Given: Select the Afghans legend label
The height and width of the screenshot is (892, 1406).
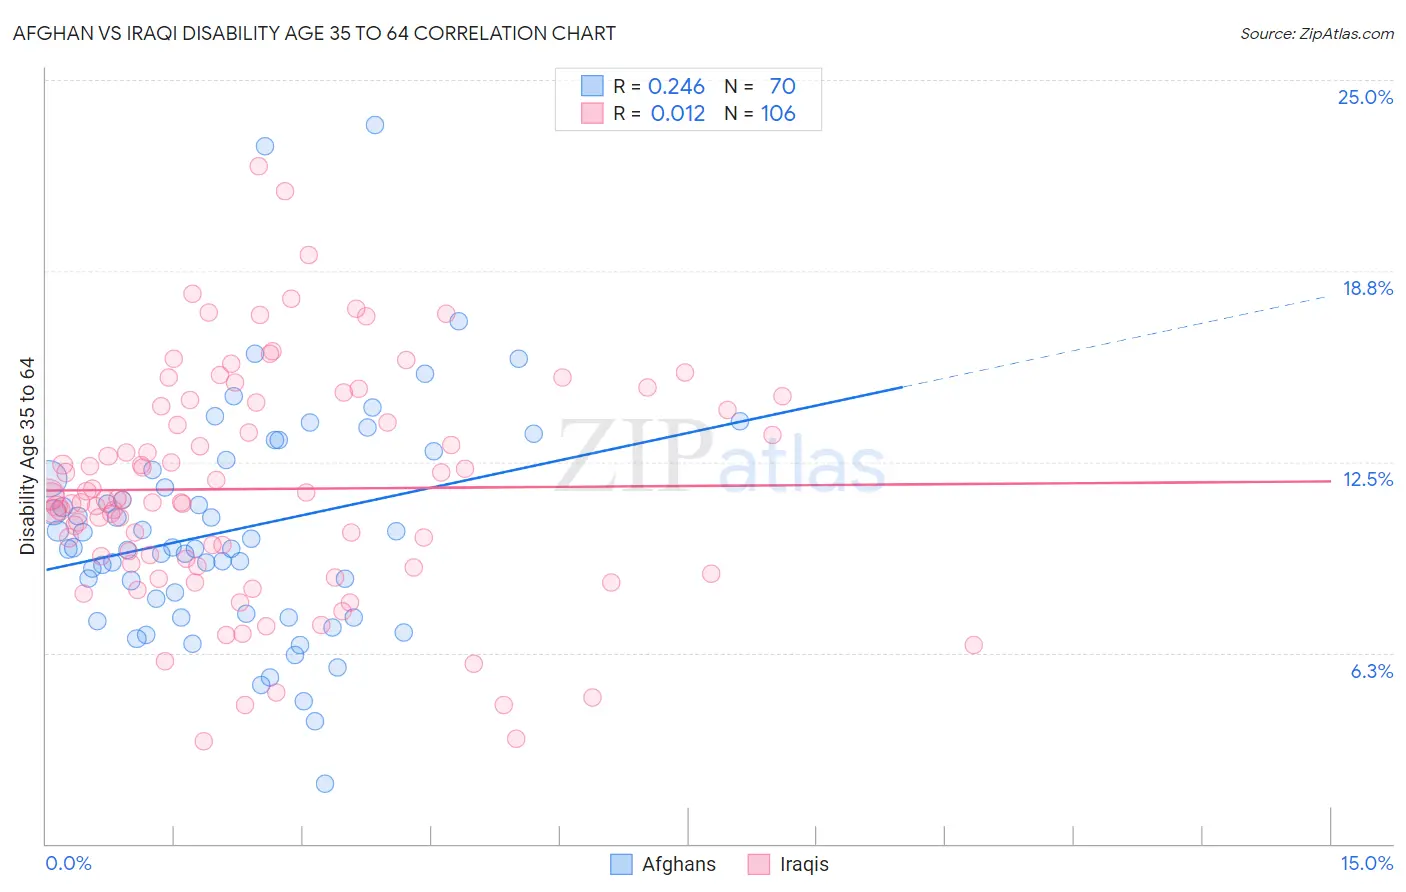Looking at the screenshot, I should point(679,864).
